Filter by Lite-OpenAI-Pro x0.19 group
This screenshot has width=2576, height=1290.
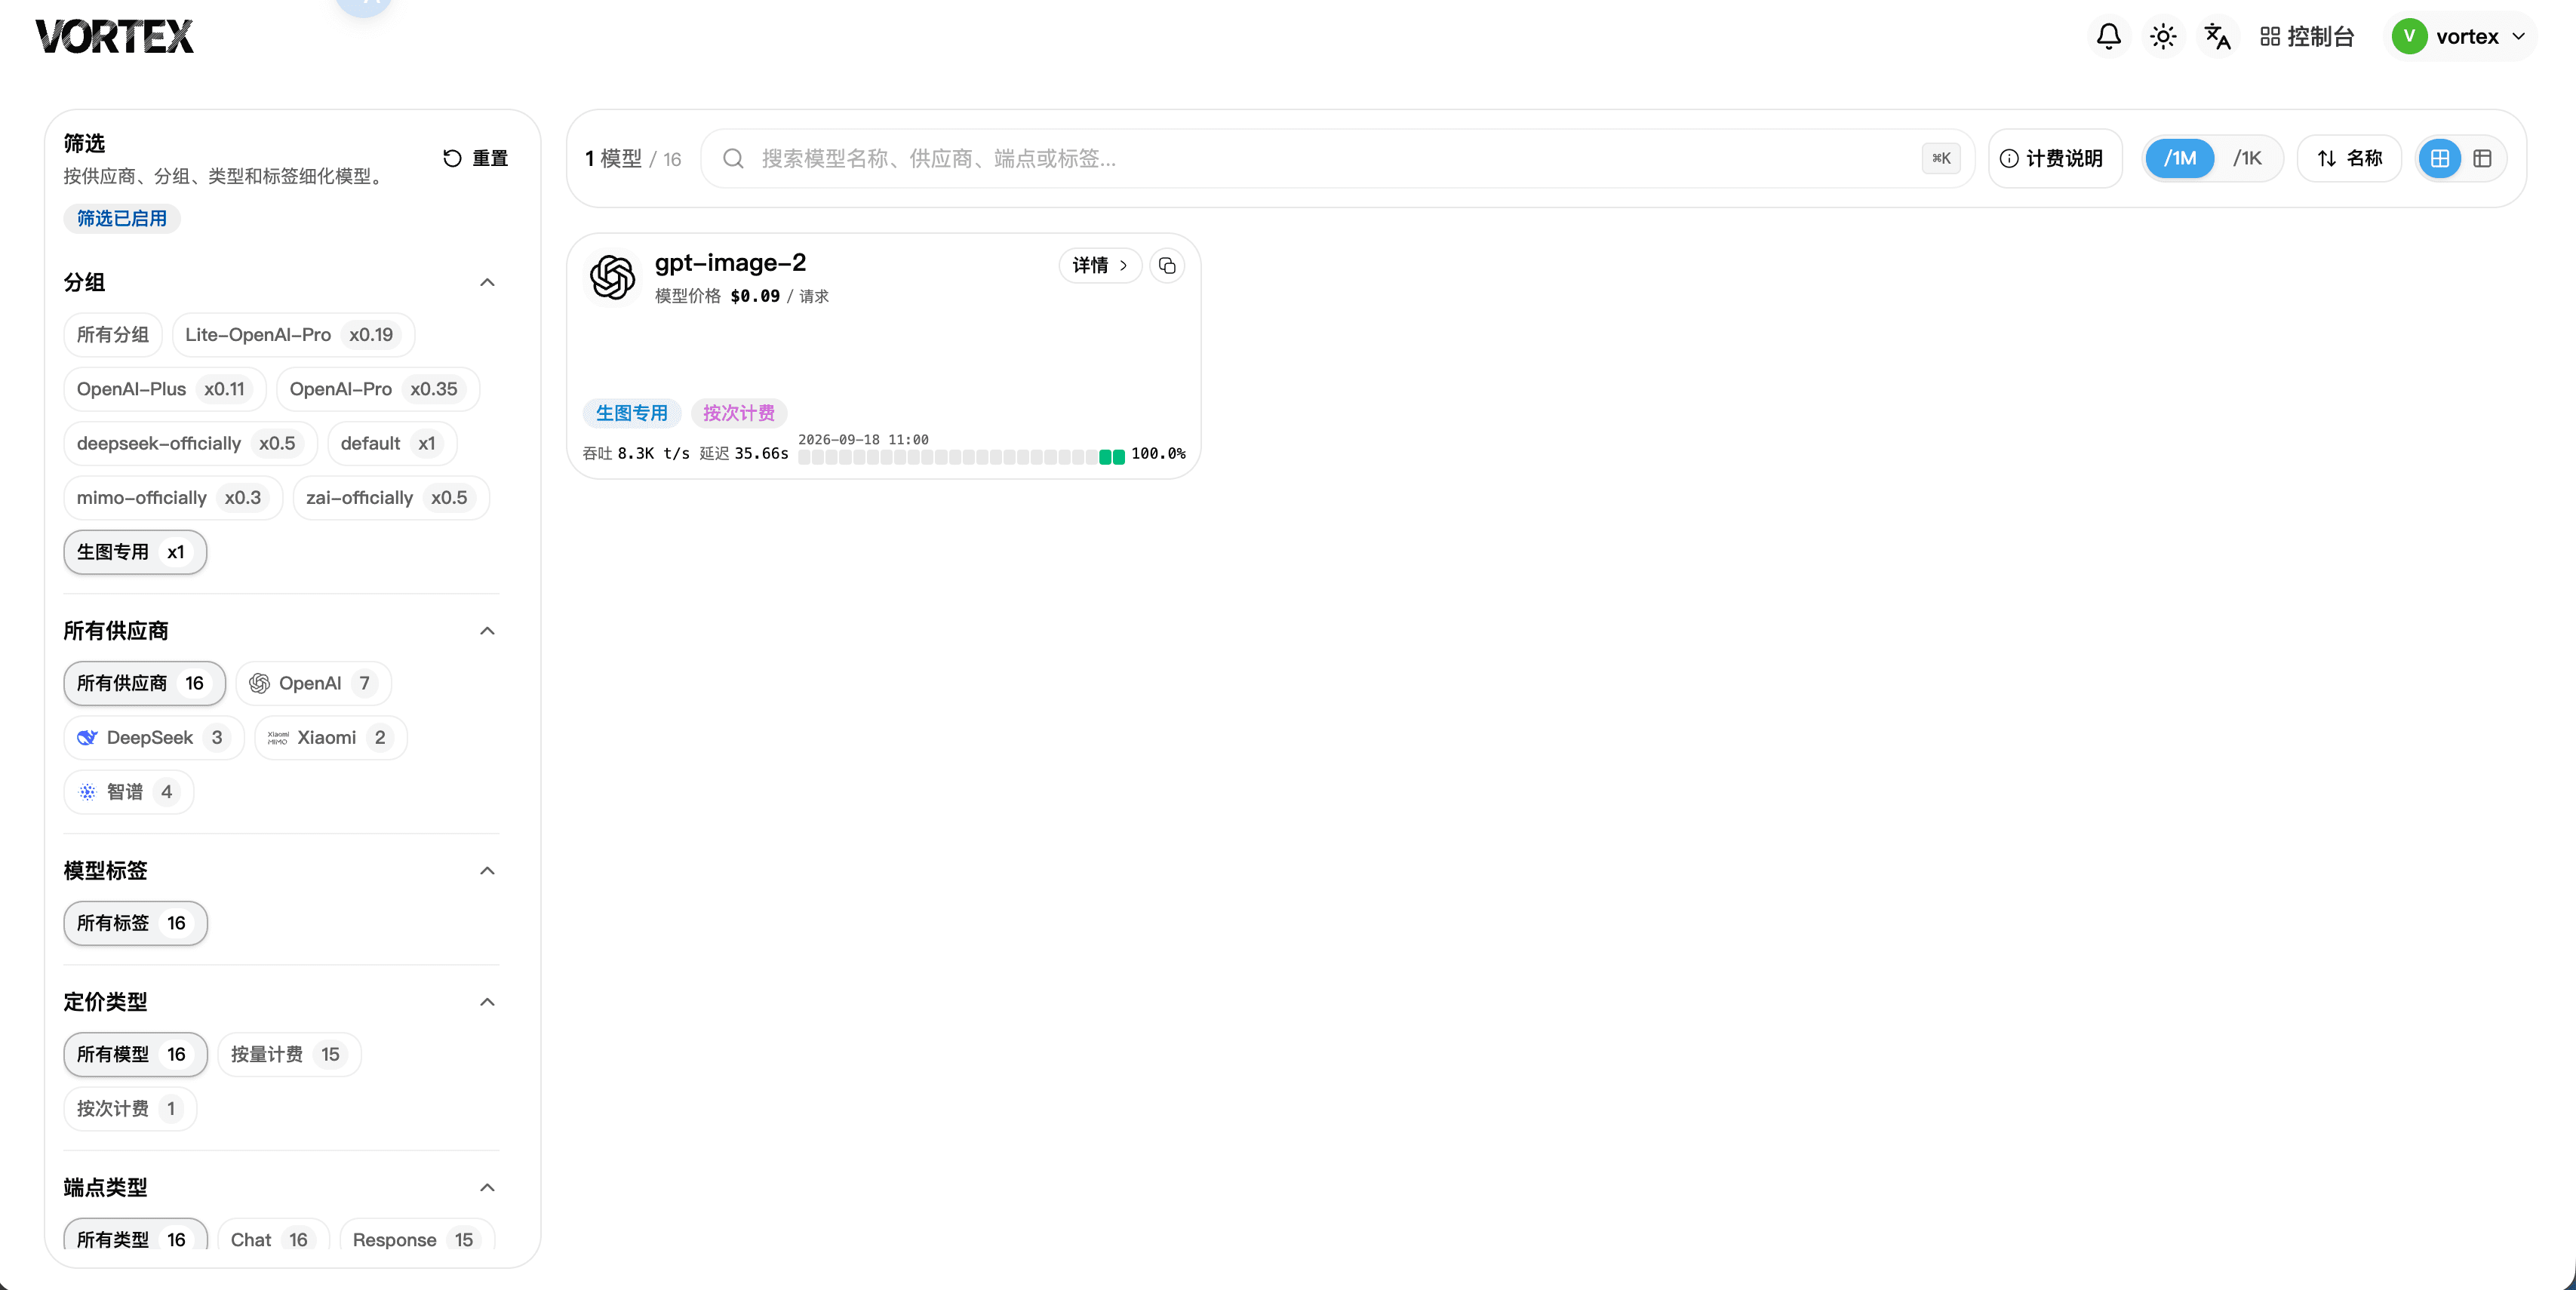tap(293, 335)
